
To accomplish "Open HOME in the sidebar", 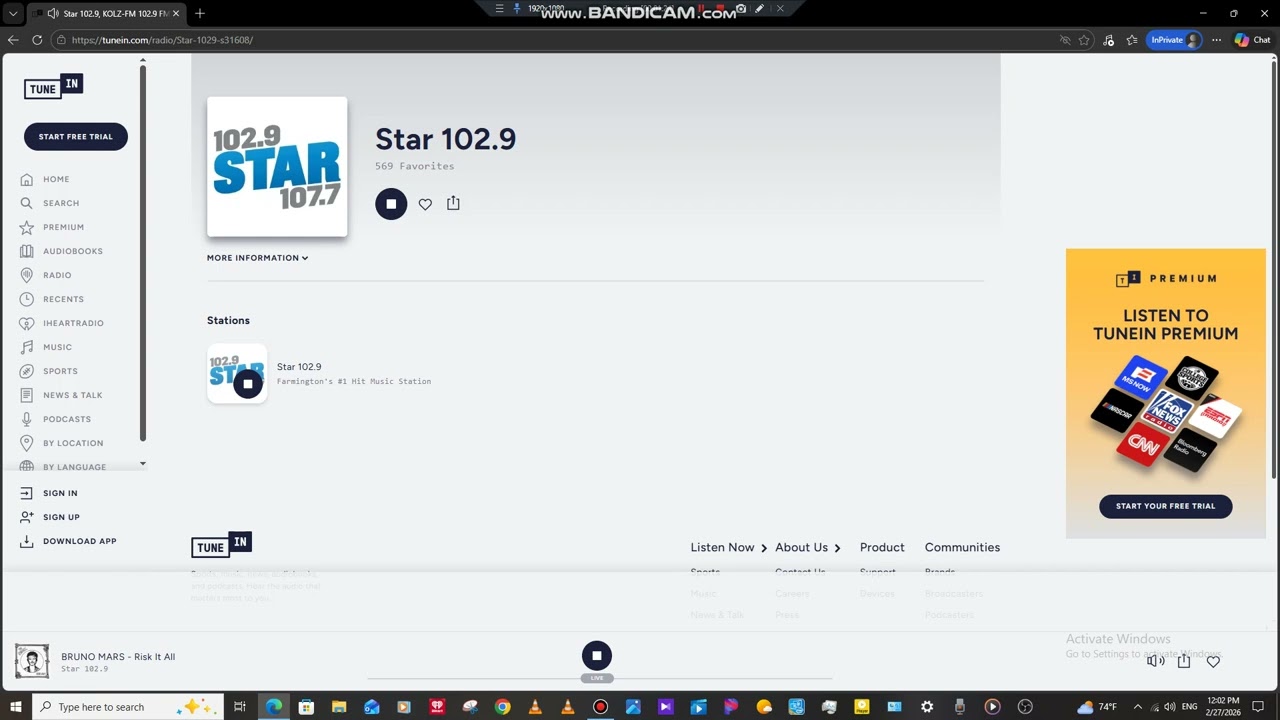I will tap(56, 179).
